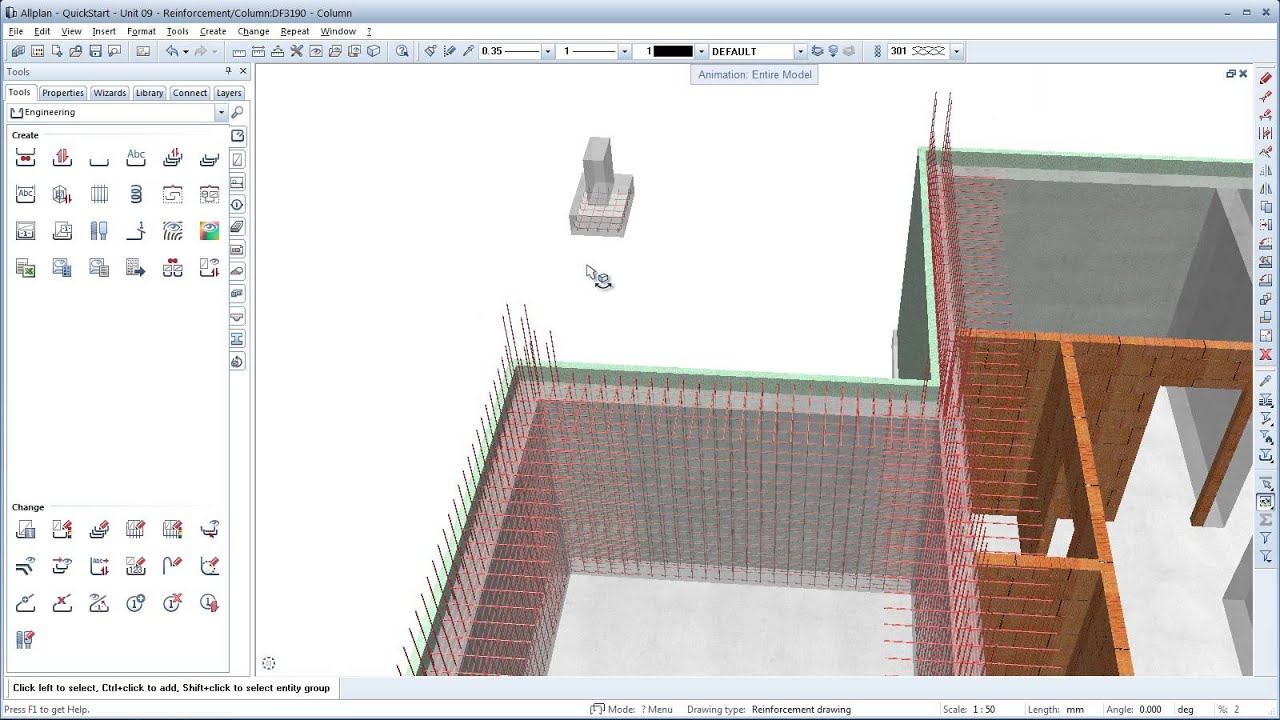Switch to the Properties tab
This screenshot has width=1280, height=720.
[63, 93]
